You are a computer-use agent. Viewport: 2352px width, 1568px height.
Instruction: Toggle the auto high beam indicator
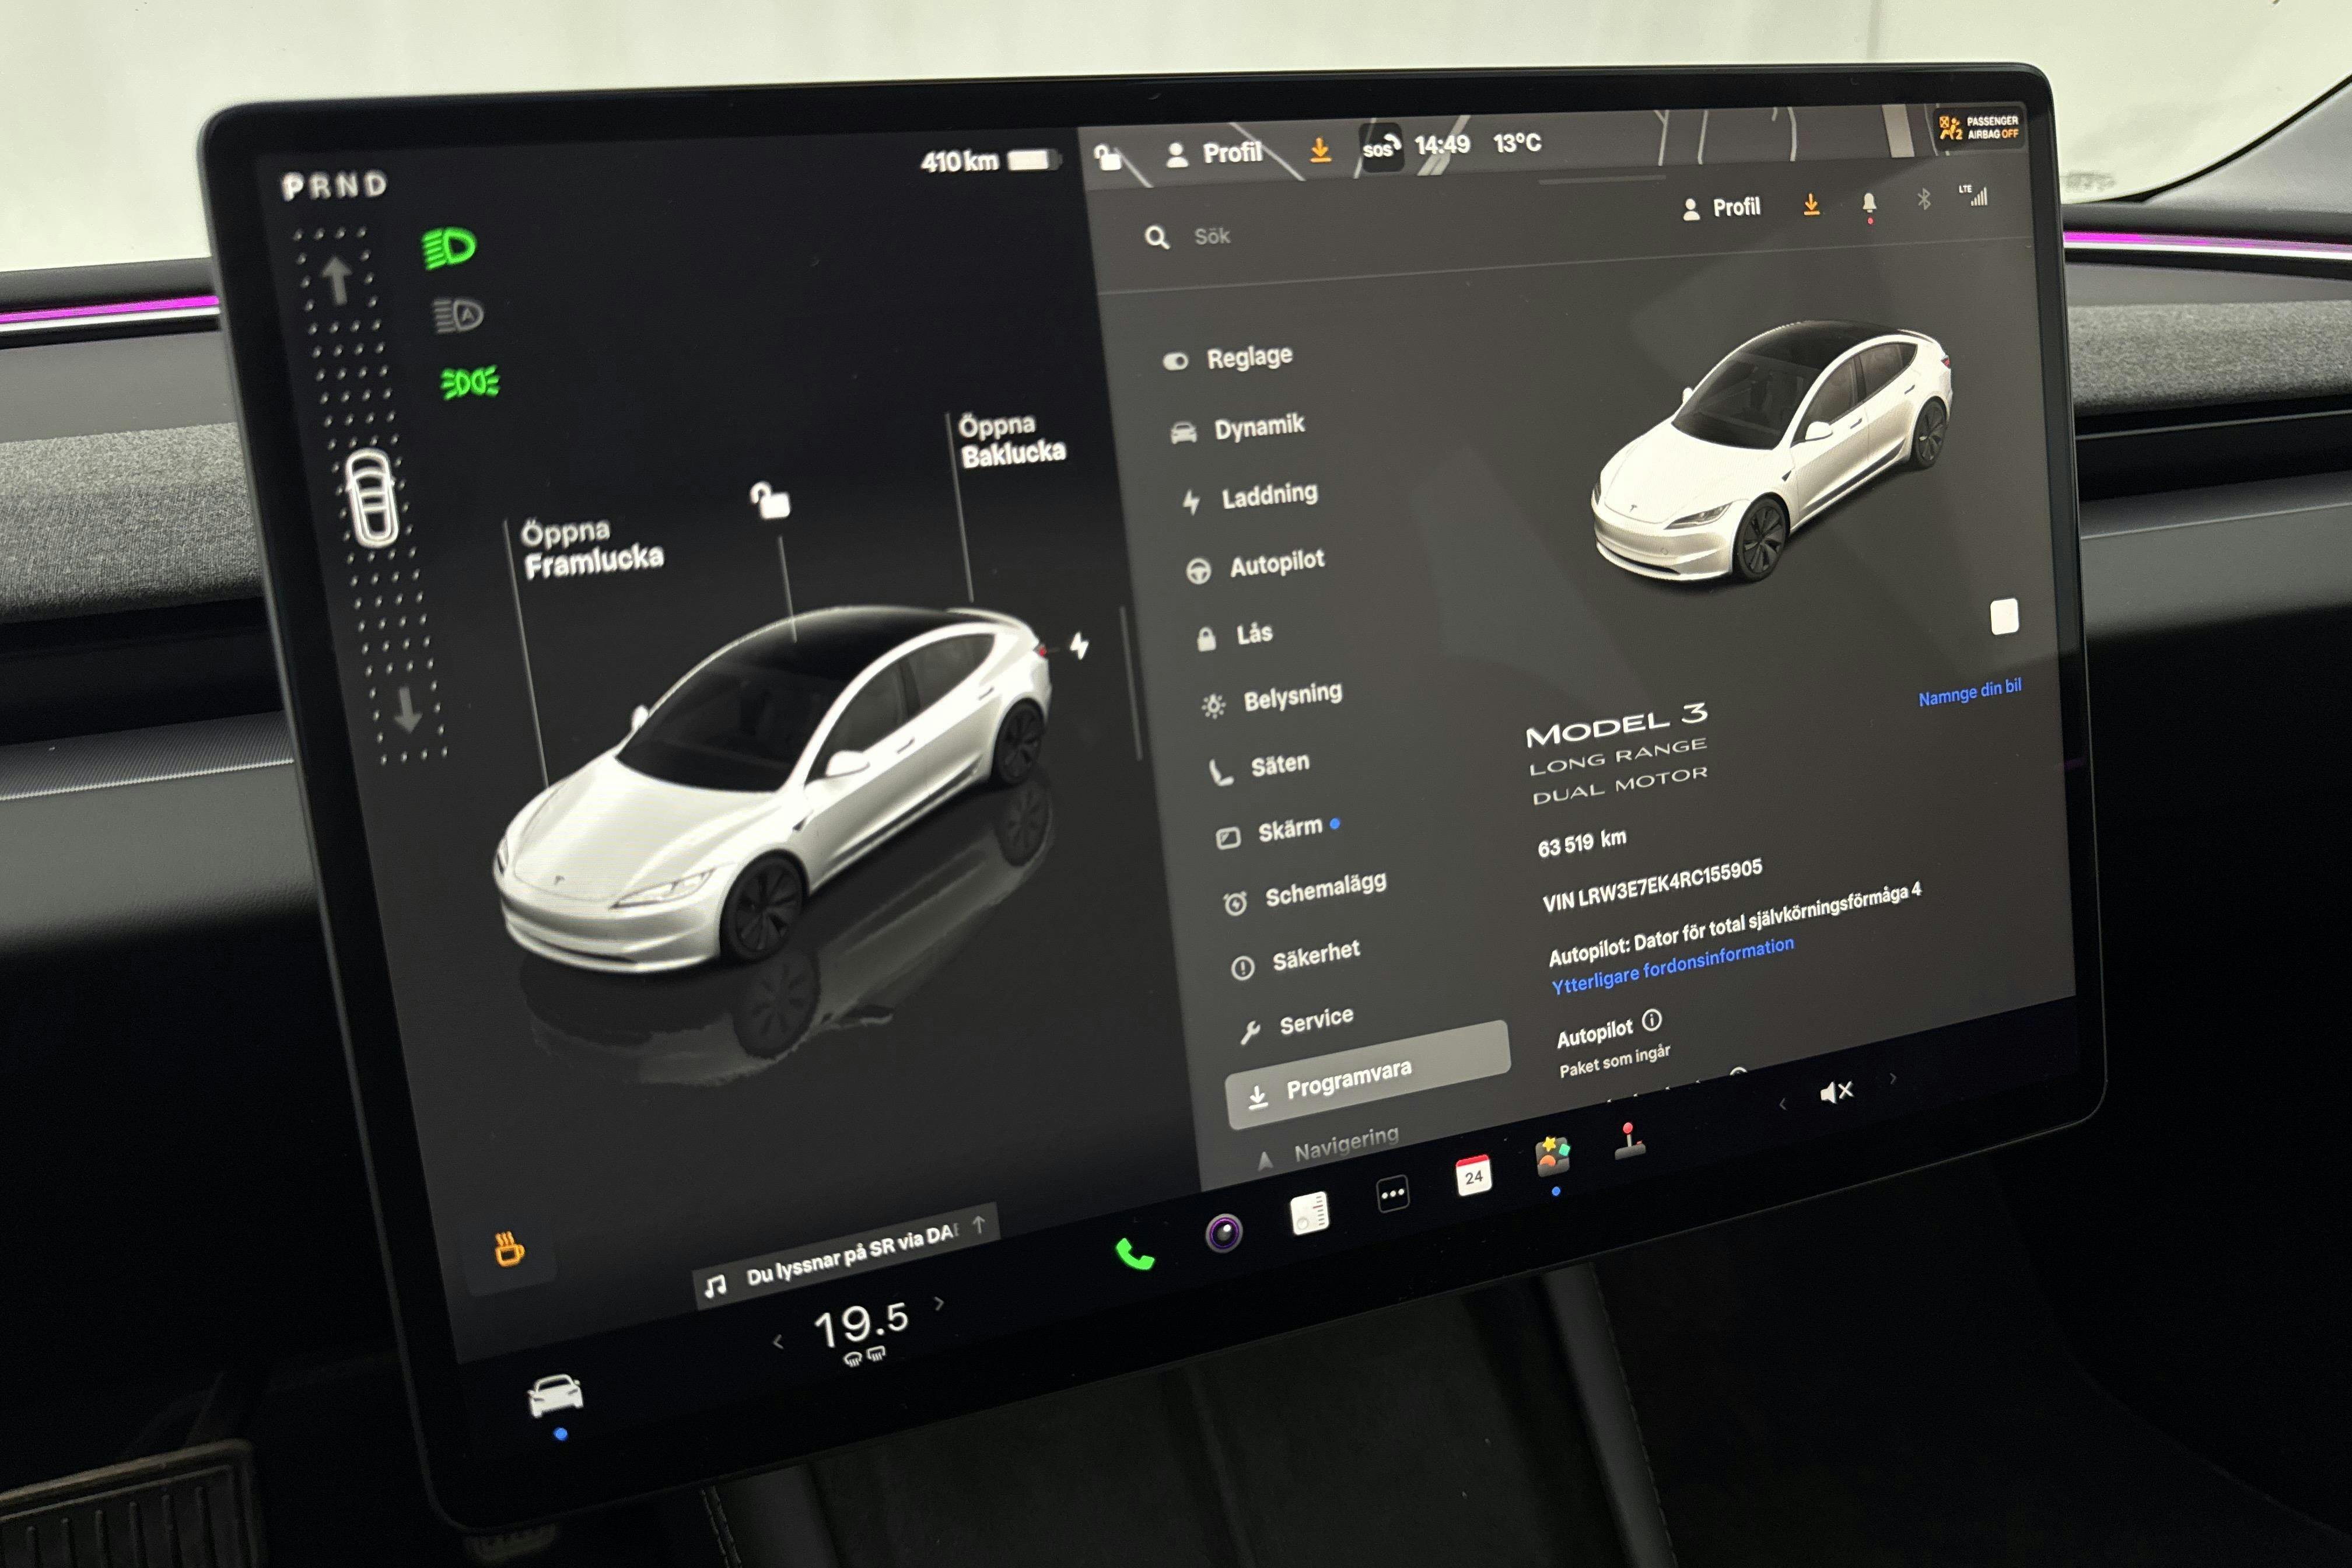(x=458, y=316)
